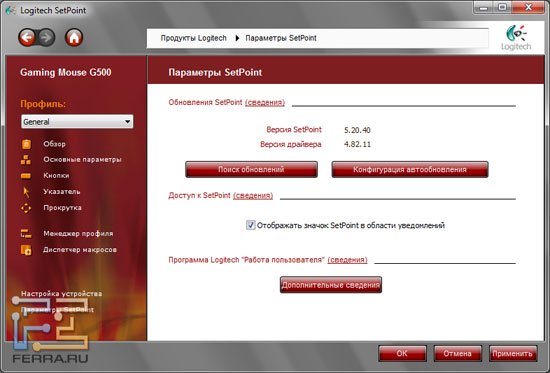Viewport: 550px width, 373px height.
Task: Click the grey Forward arrow button
Action: coord(47,37)
